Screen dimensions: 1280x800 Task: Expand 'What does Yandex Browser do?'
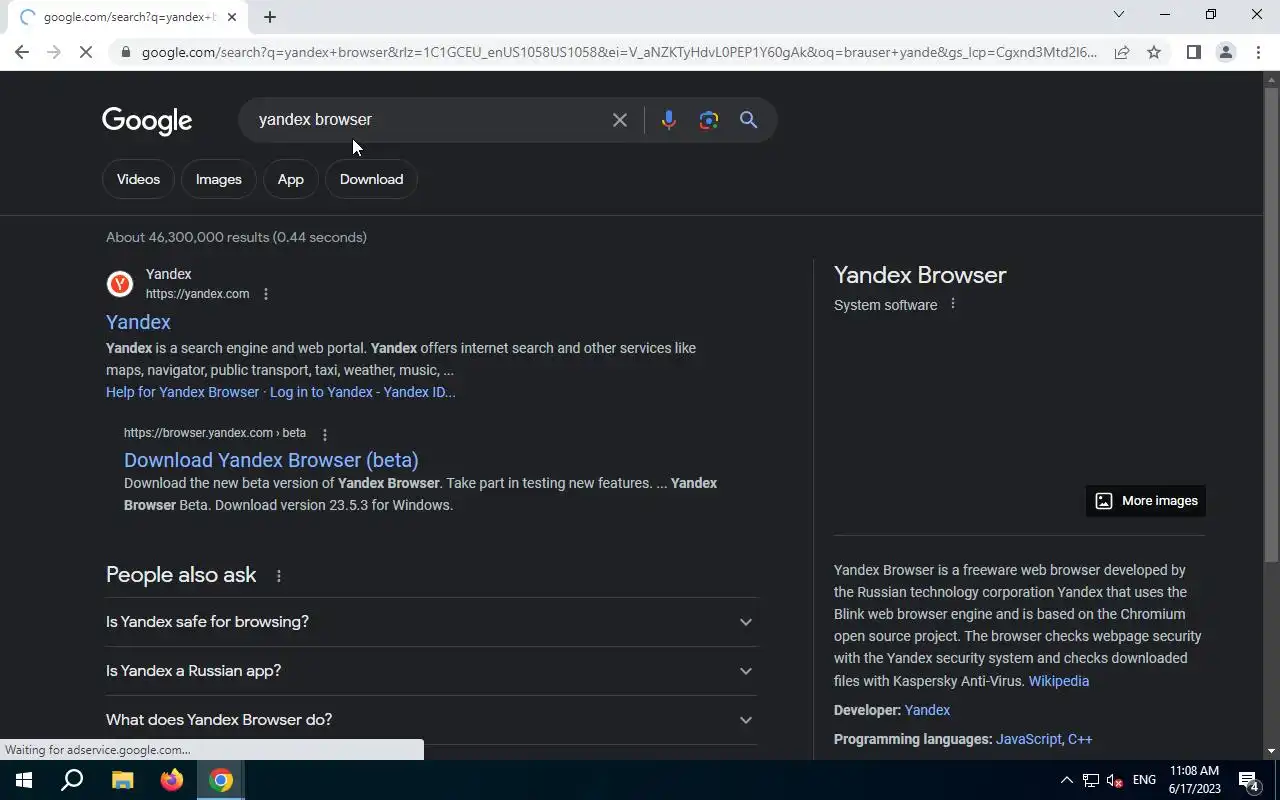[432, 720]
